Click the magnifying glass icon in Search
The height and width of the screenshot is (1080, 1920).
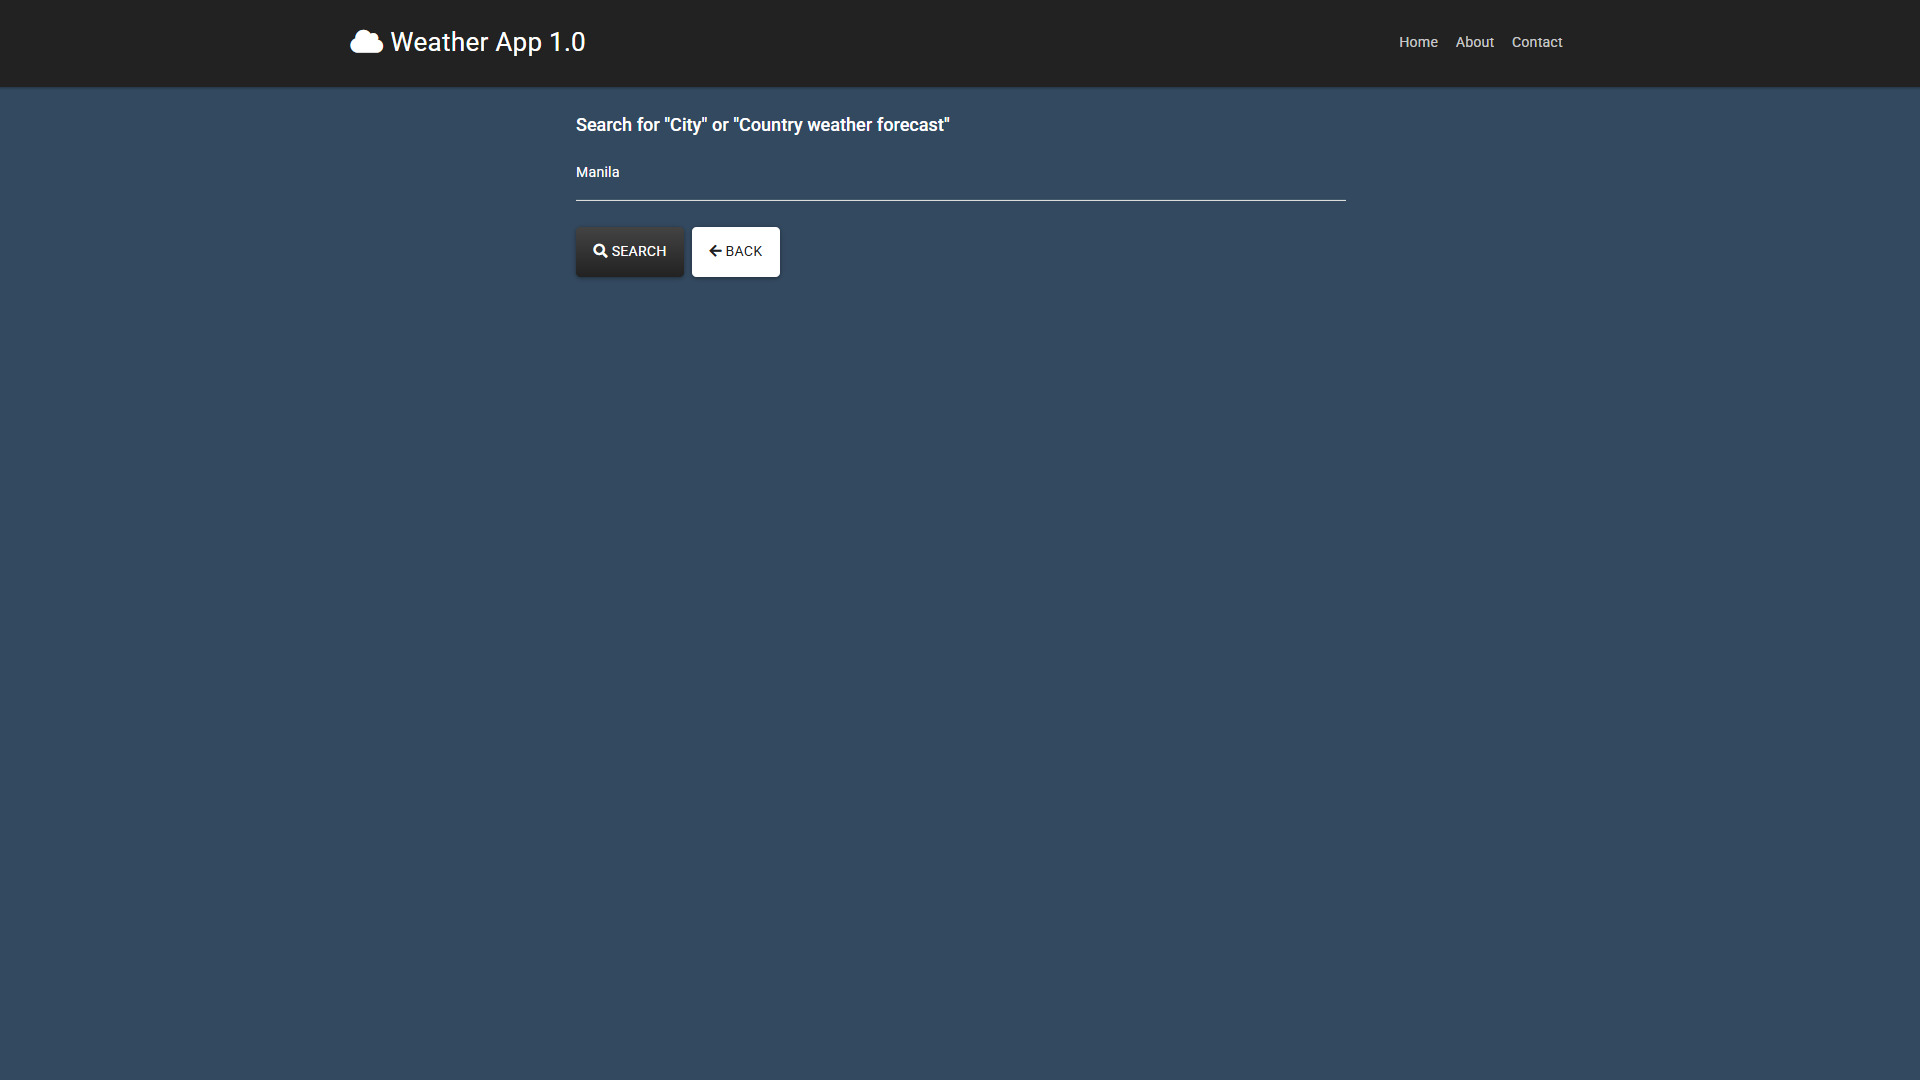pyautogui.click(x=600, y=251)
